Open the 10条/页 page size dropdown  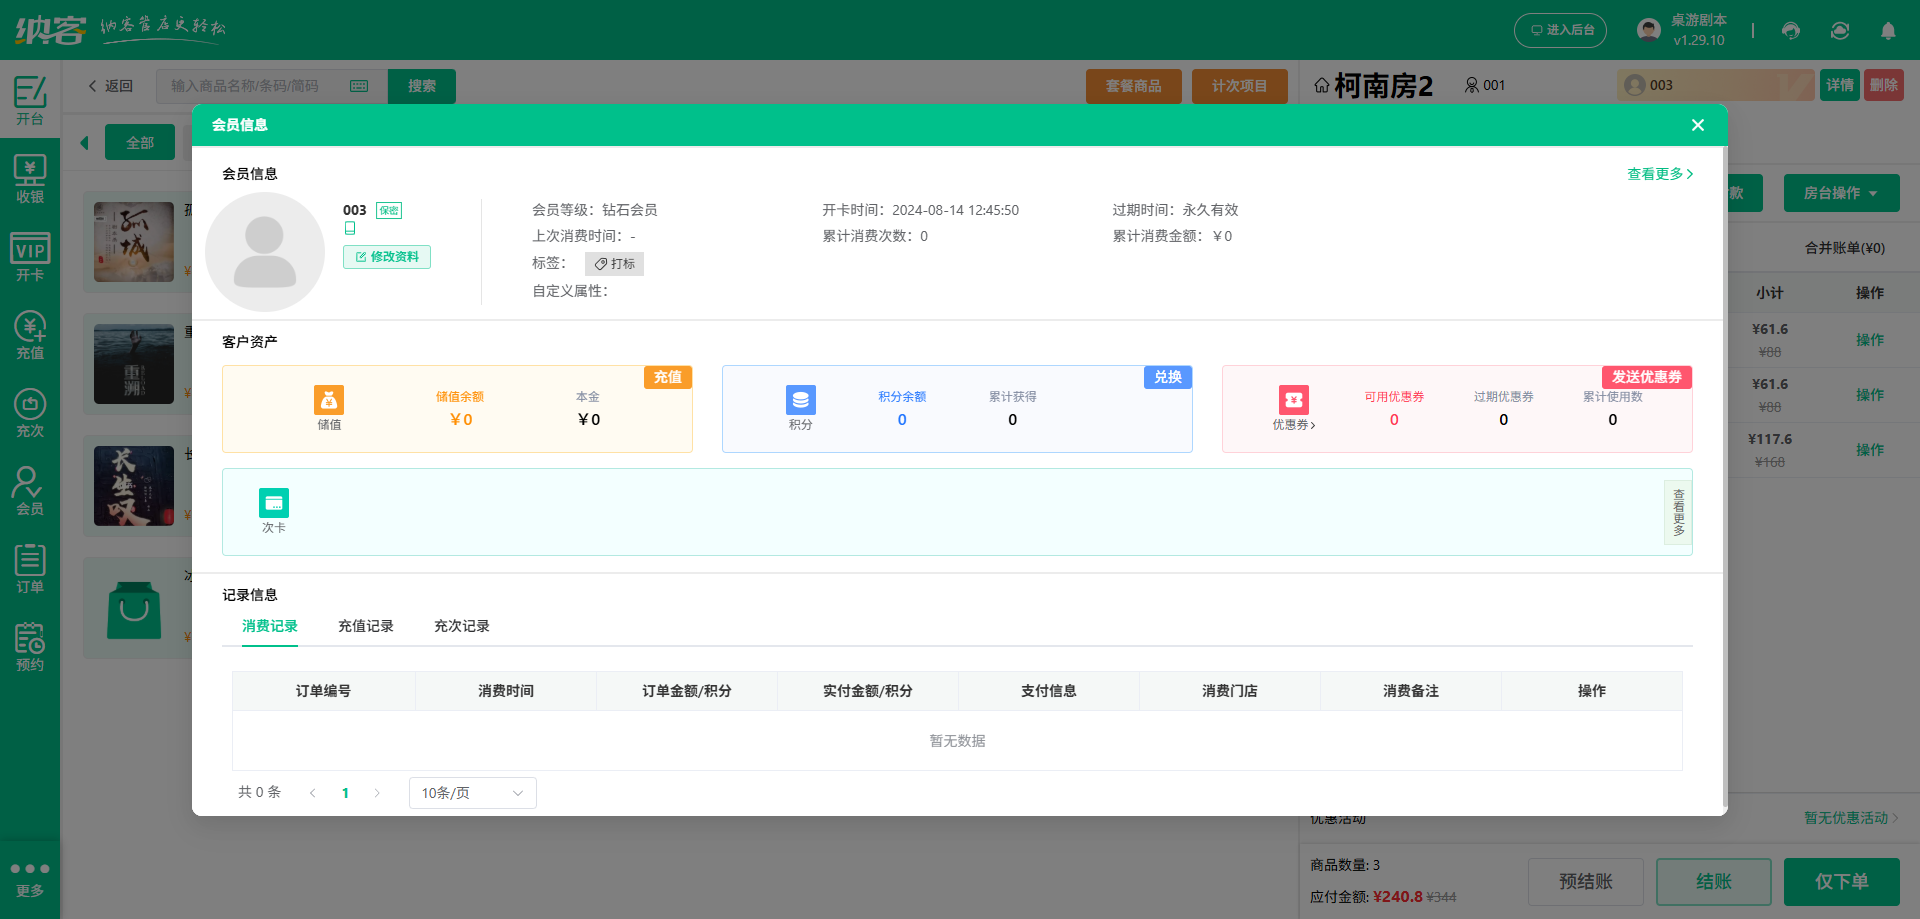[471, 792]
